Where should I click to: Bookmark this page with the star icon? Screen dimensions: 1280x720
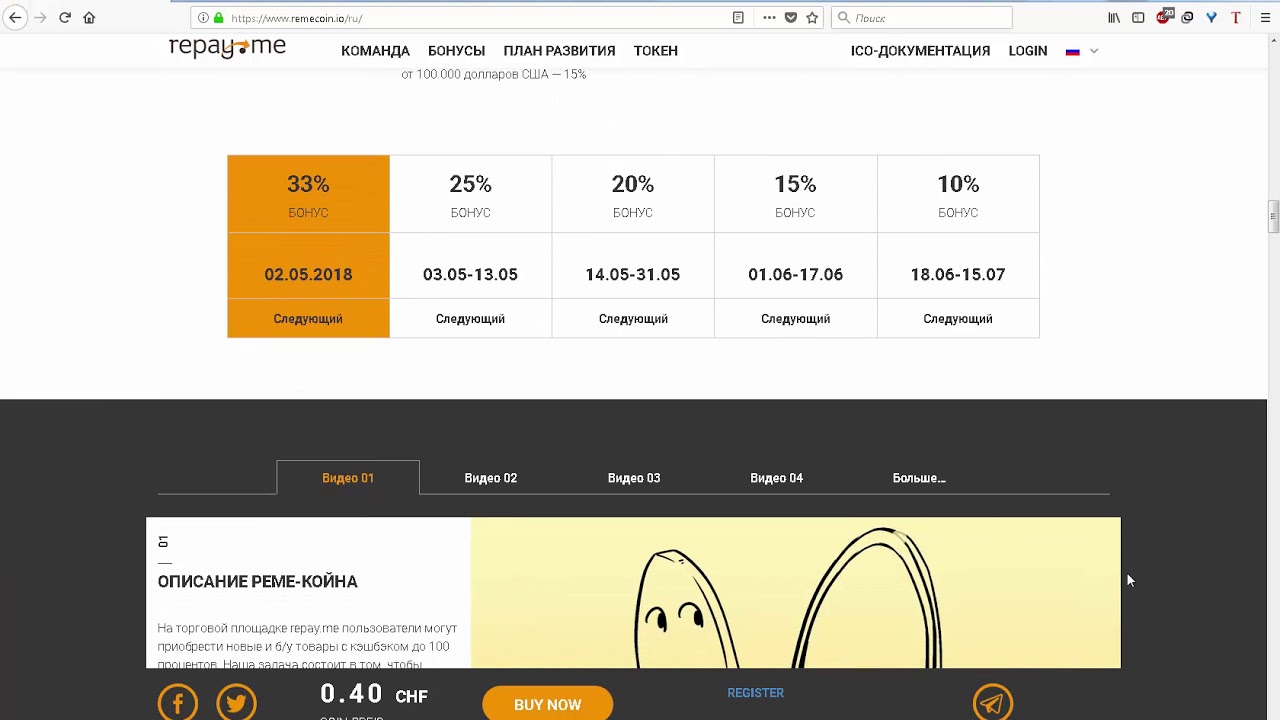pyautogui.click(x=812, y=18)
